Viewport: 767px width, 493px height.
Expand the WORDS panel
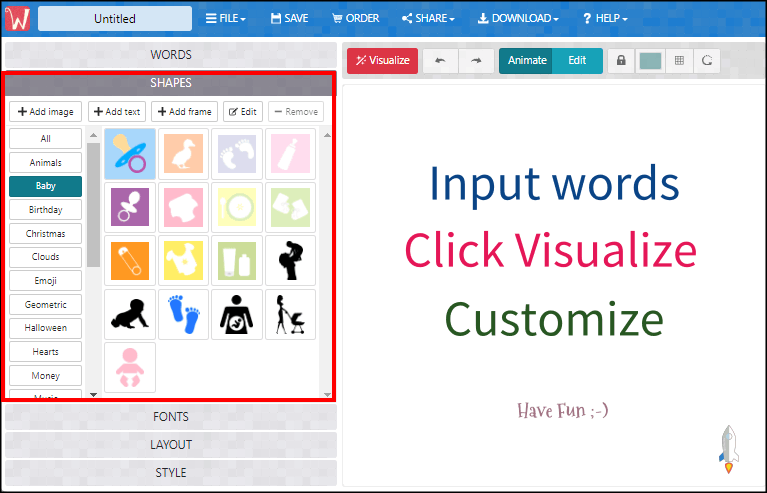pyautogui.click(x=170, y=55)
